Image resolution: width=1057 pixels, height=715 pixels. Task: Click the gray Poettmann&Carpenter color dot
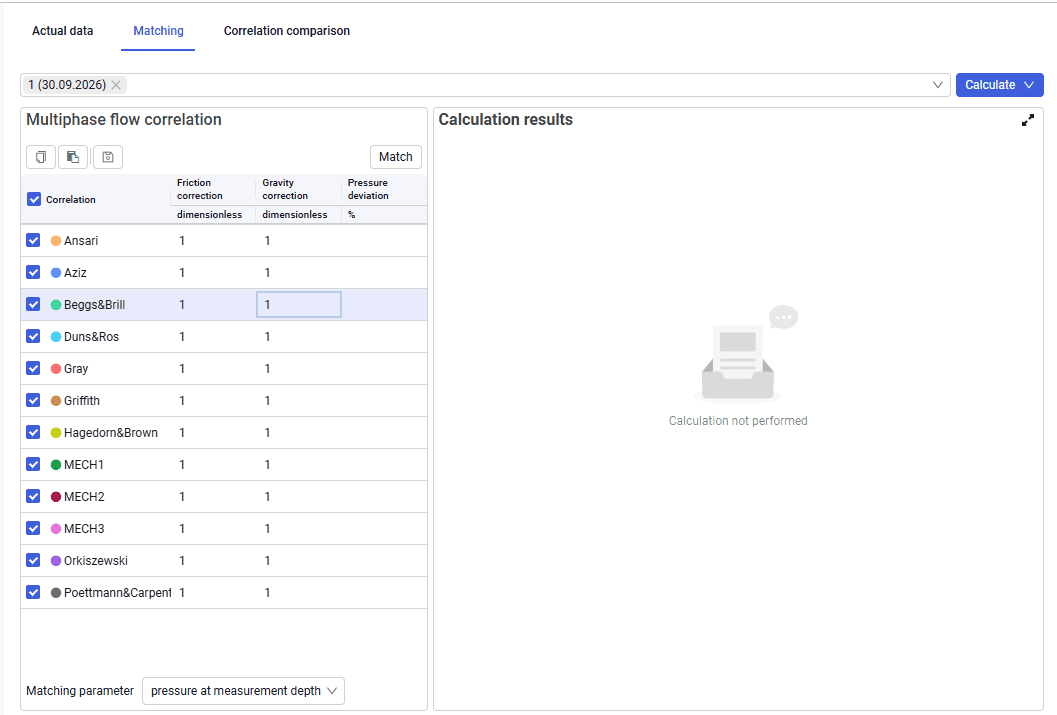click(x=56, y=593)
